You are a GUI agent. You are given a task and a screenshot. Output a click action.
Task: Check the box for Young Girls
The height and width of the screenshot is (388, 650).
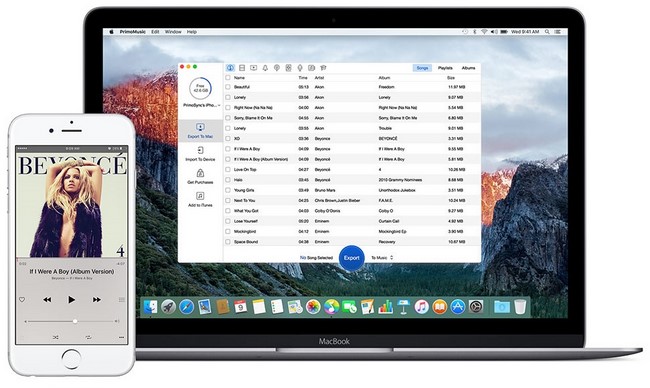[x=228, y=190]
